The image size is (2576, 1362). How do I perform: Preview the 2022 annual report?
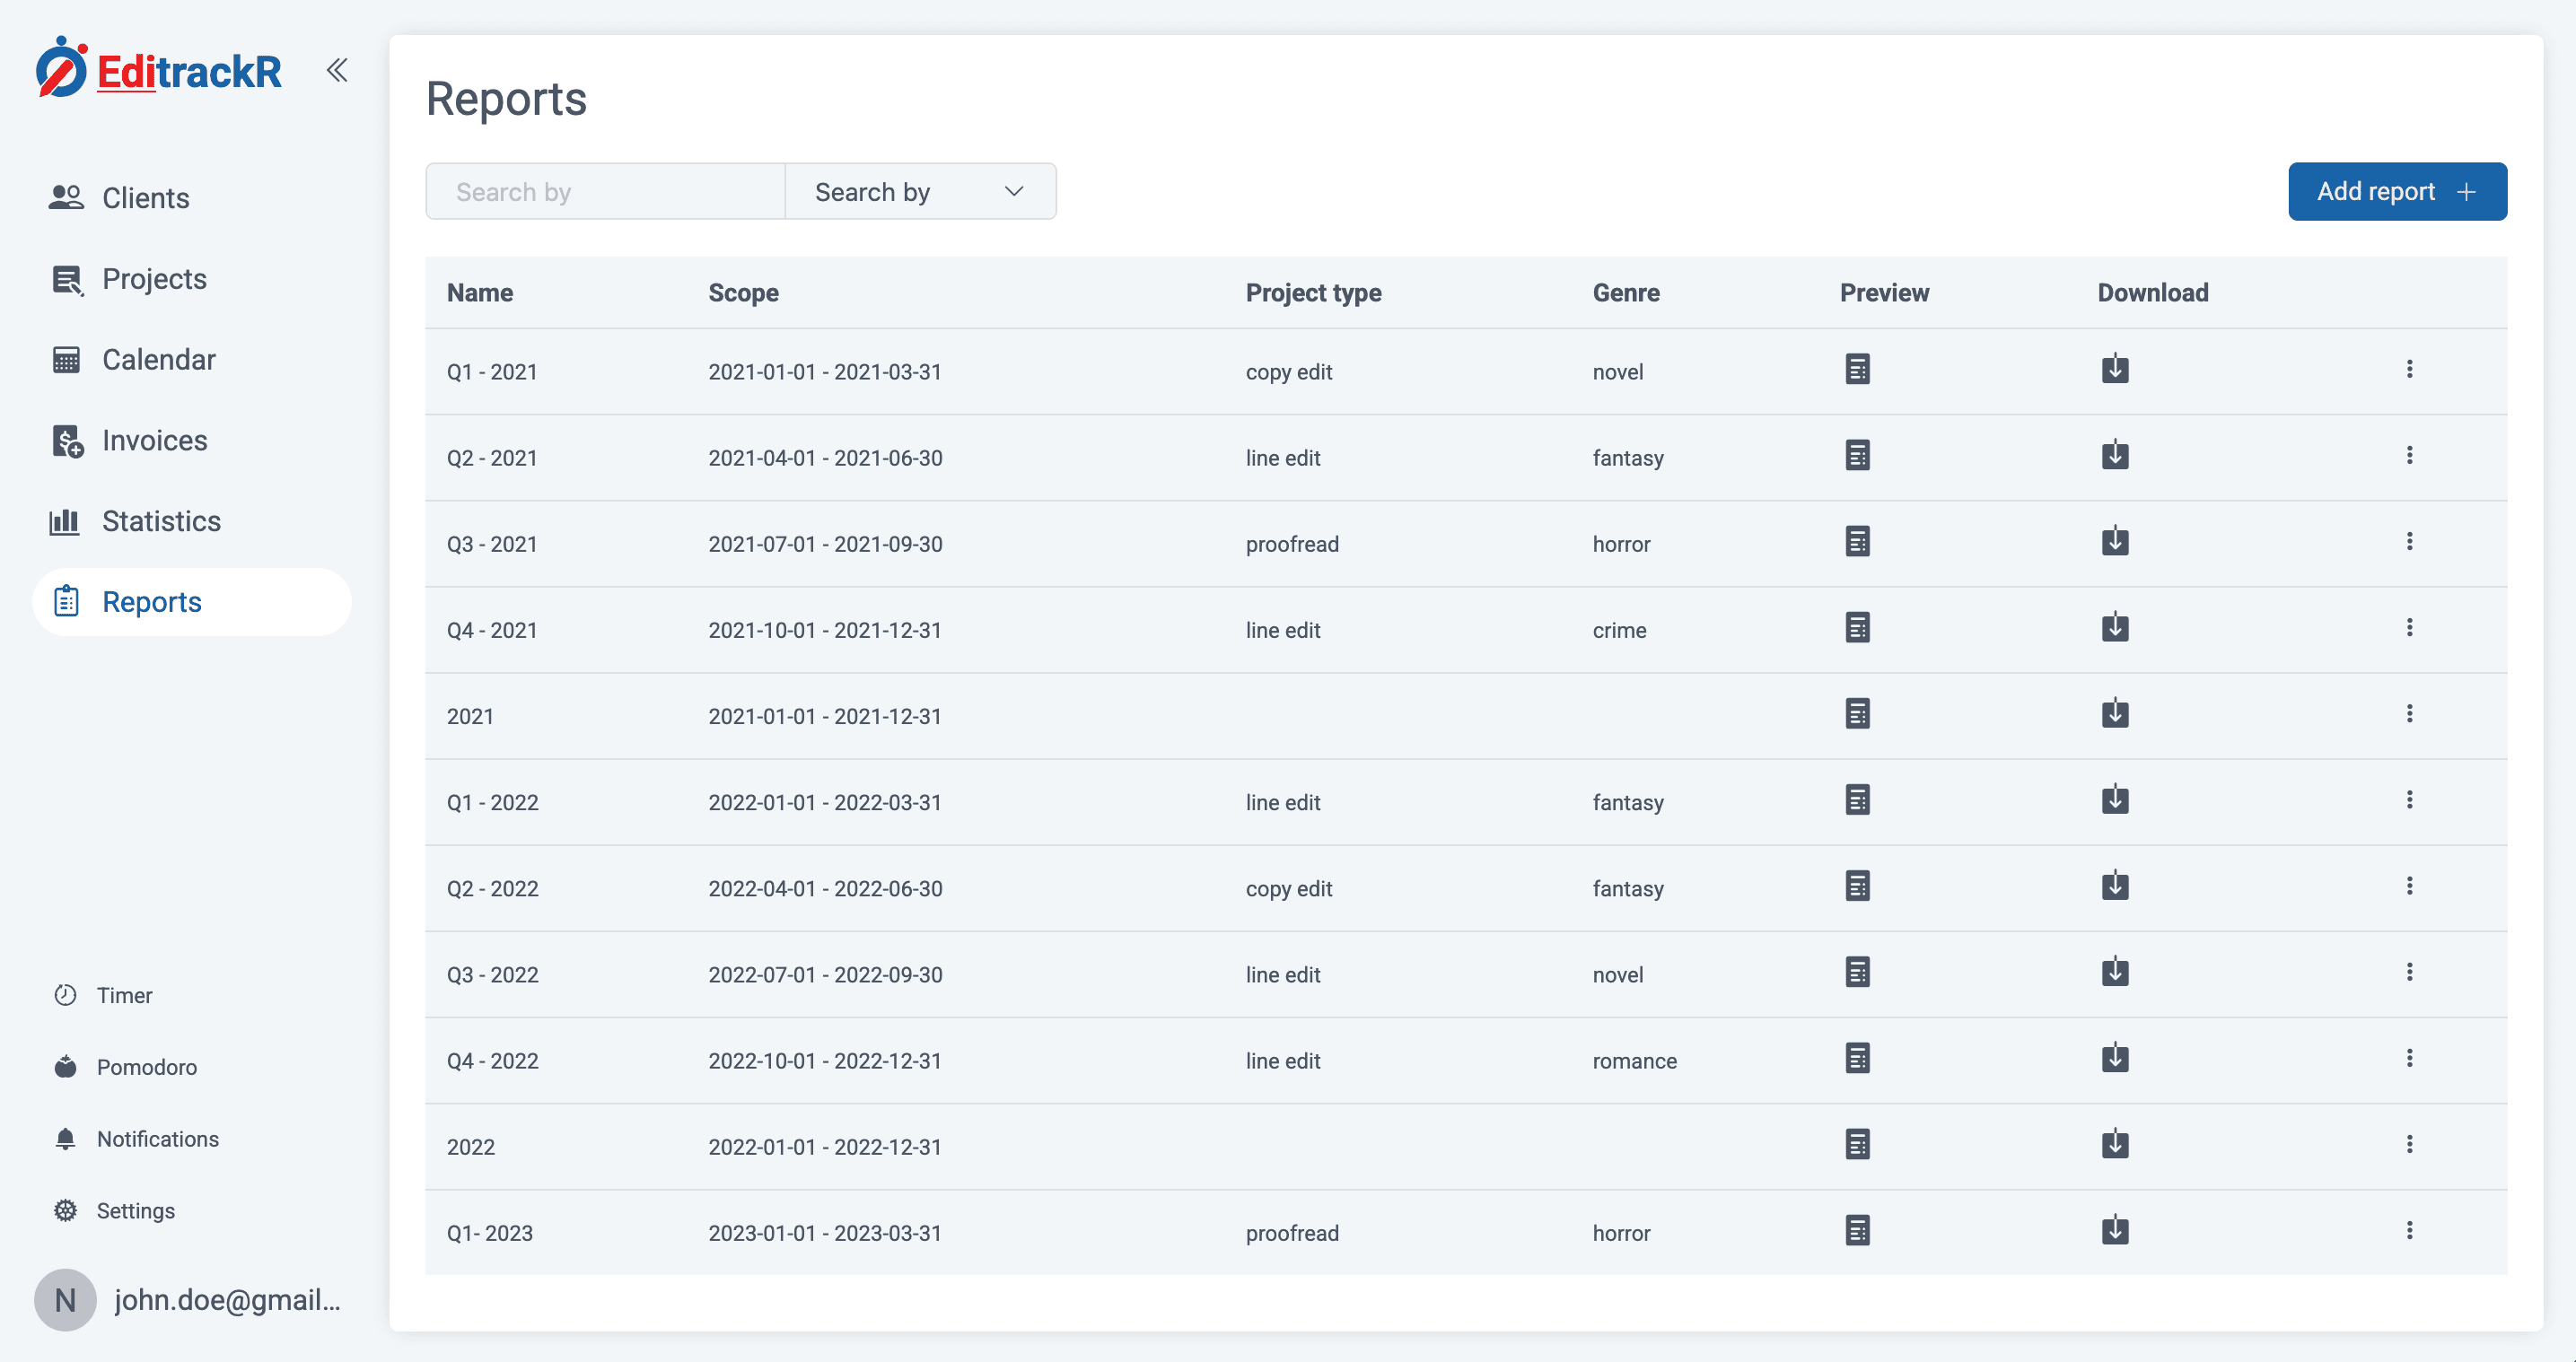(1857, 1144)
